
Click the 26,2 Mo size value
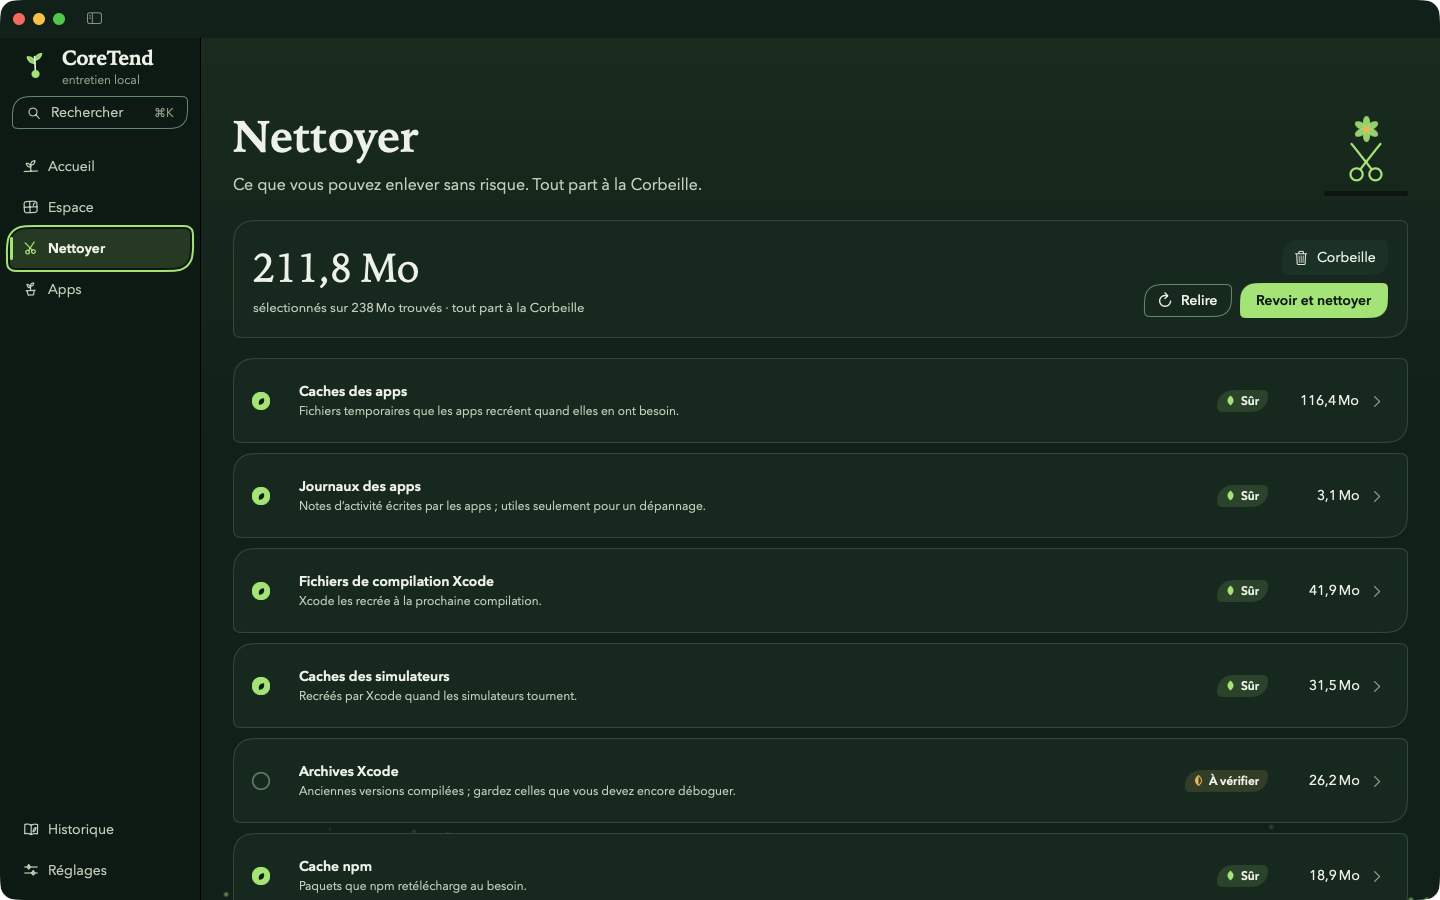[x=1334, y=780]
